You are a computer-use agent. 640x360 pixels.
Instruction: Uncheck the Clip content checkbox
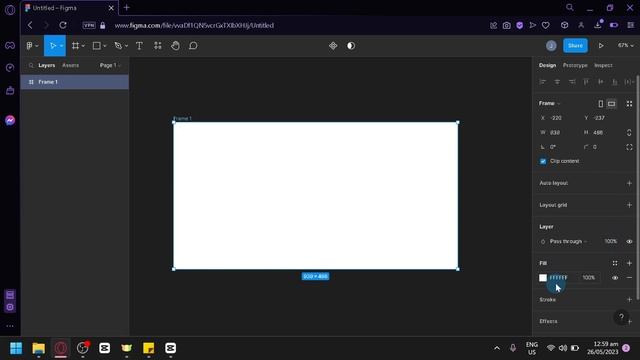pos(543,161)
